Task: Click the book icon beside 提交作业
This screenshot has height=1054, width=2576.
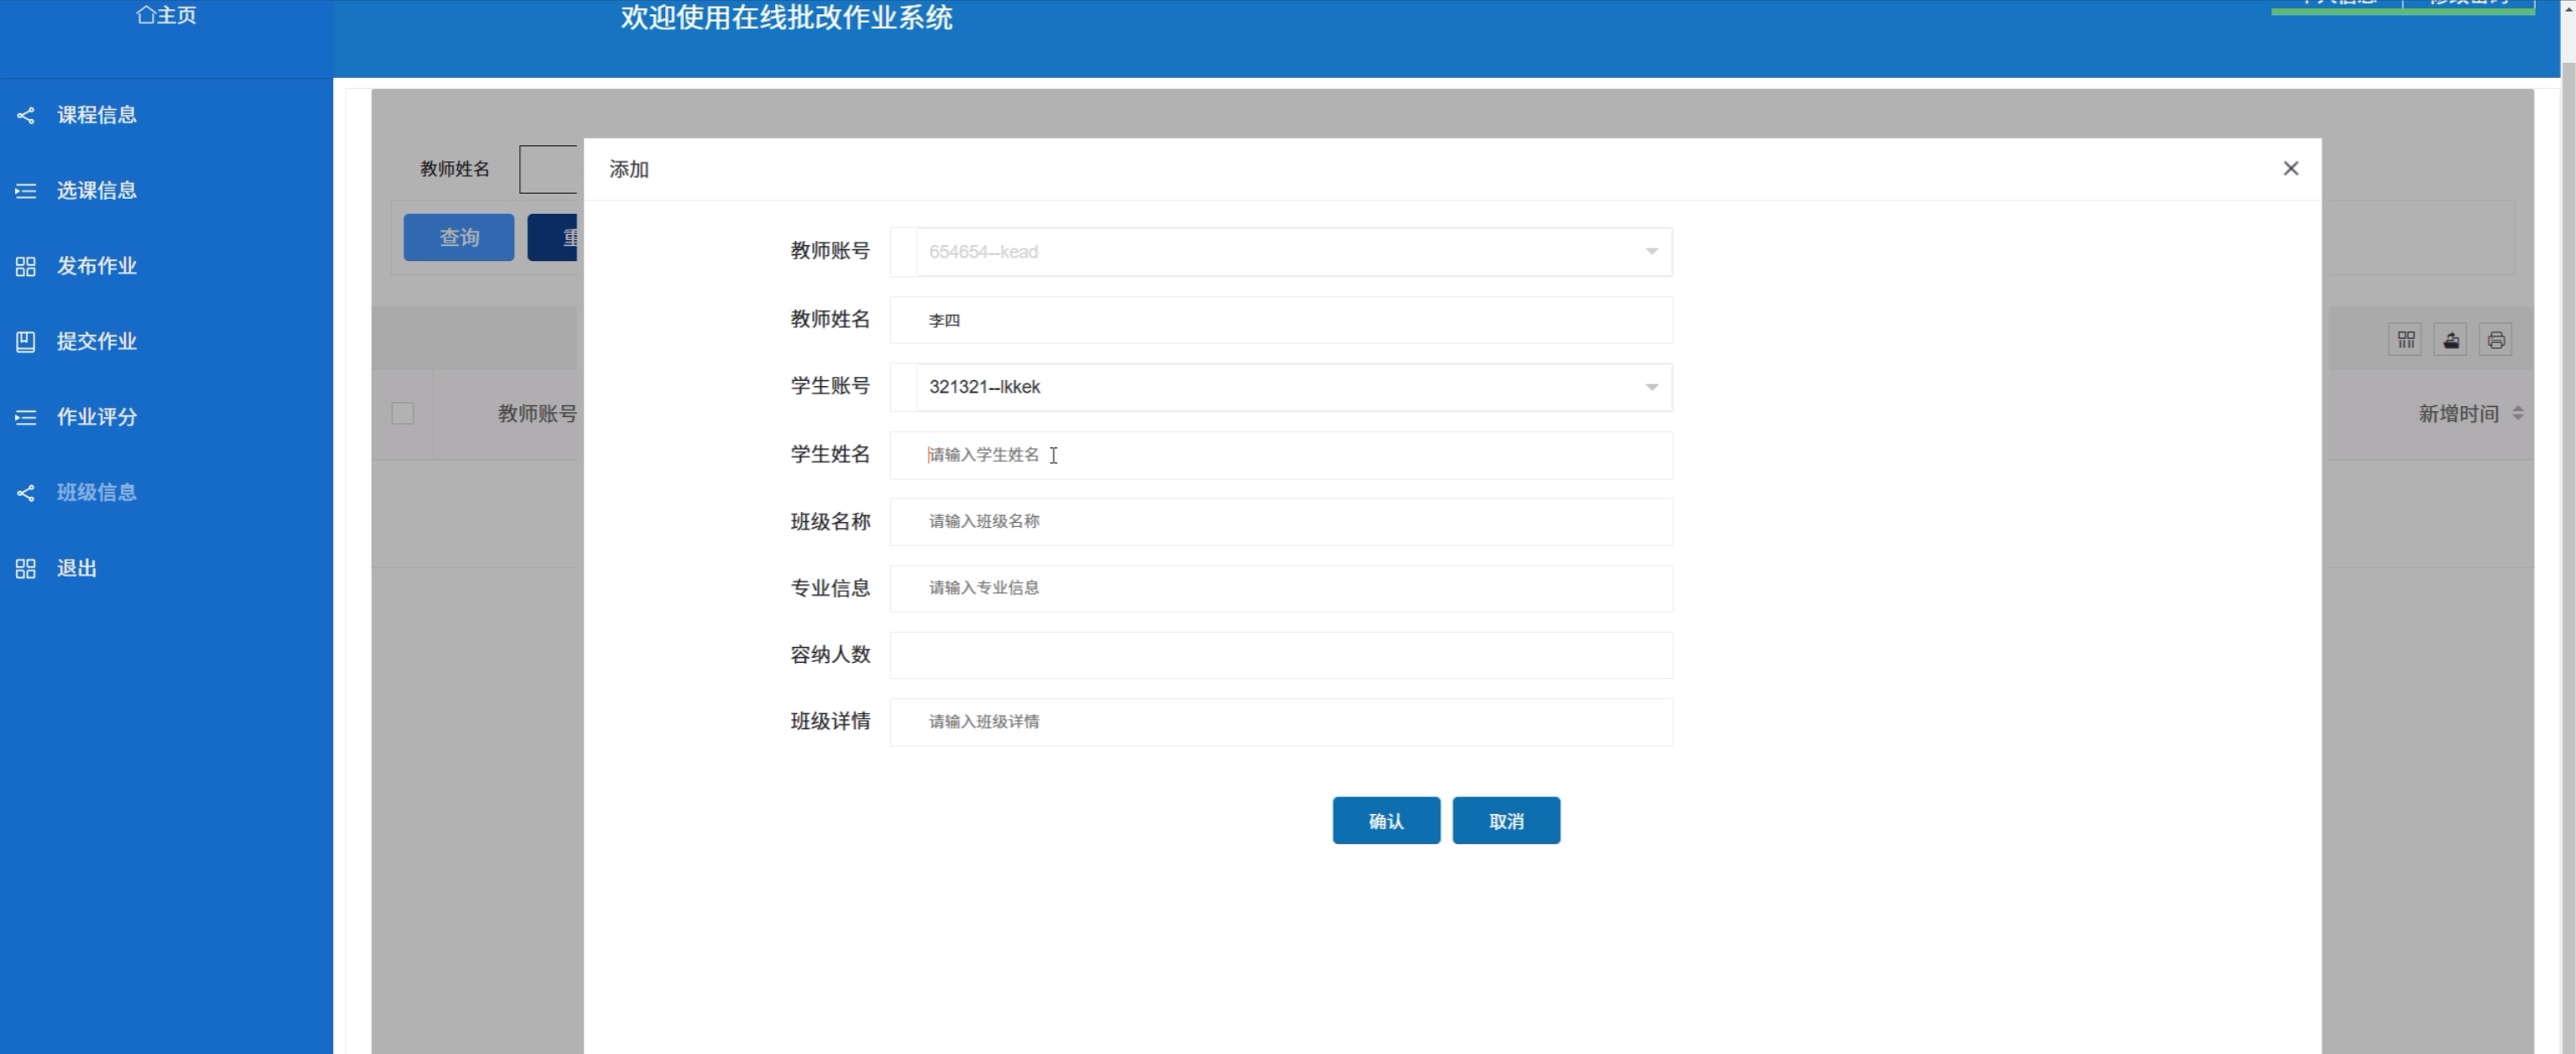Action: 26,342
